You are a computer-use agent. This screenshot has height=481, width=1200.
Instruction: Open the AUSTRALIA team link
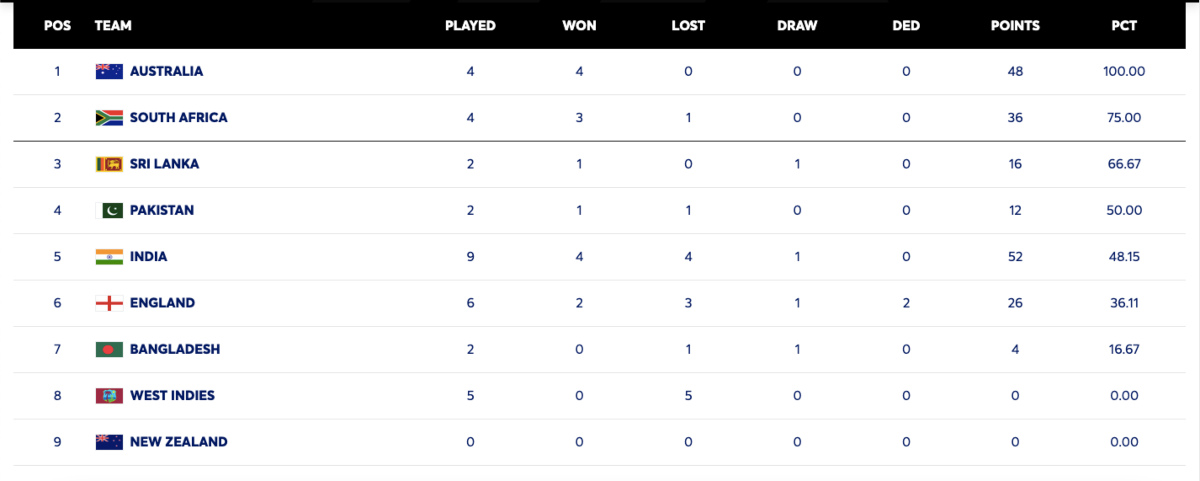click(x=166, y=71)
